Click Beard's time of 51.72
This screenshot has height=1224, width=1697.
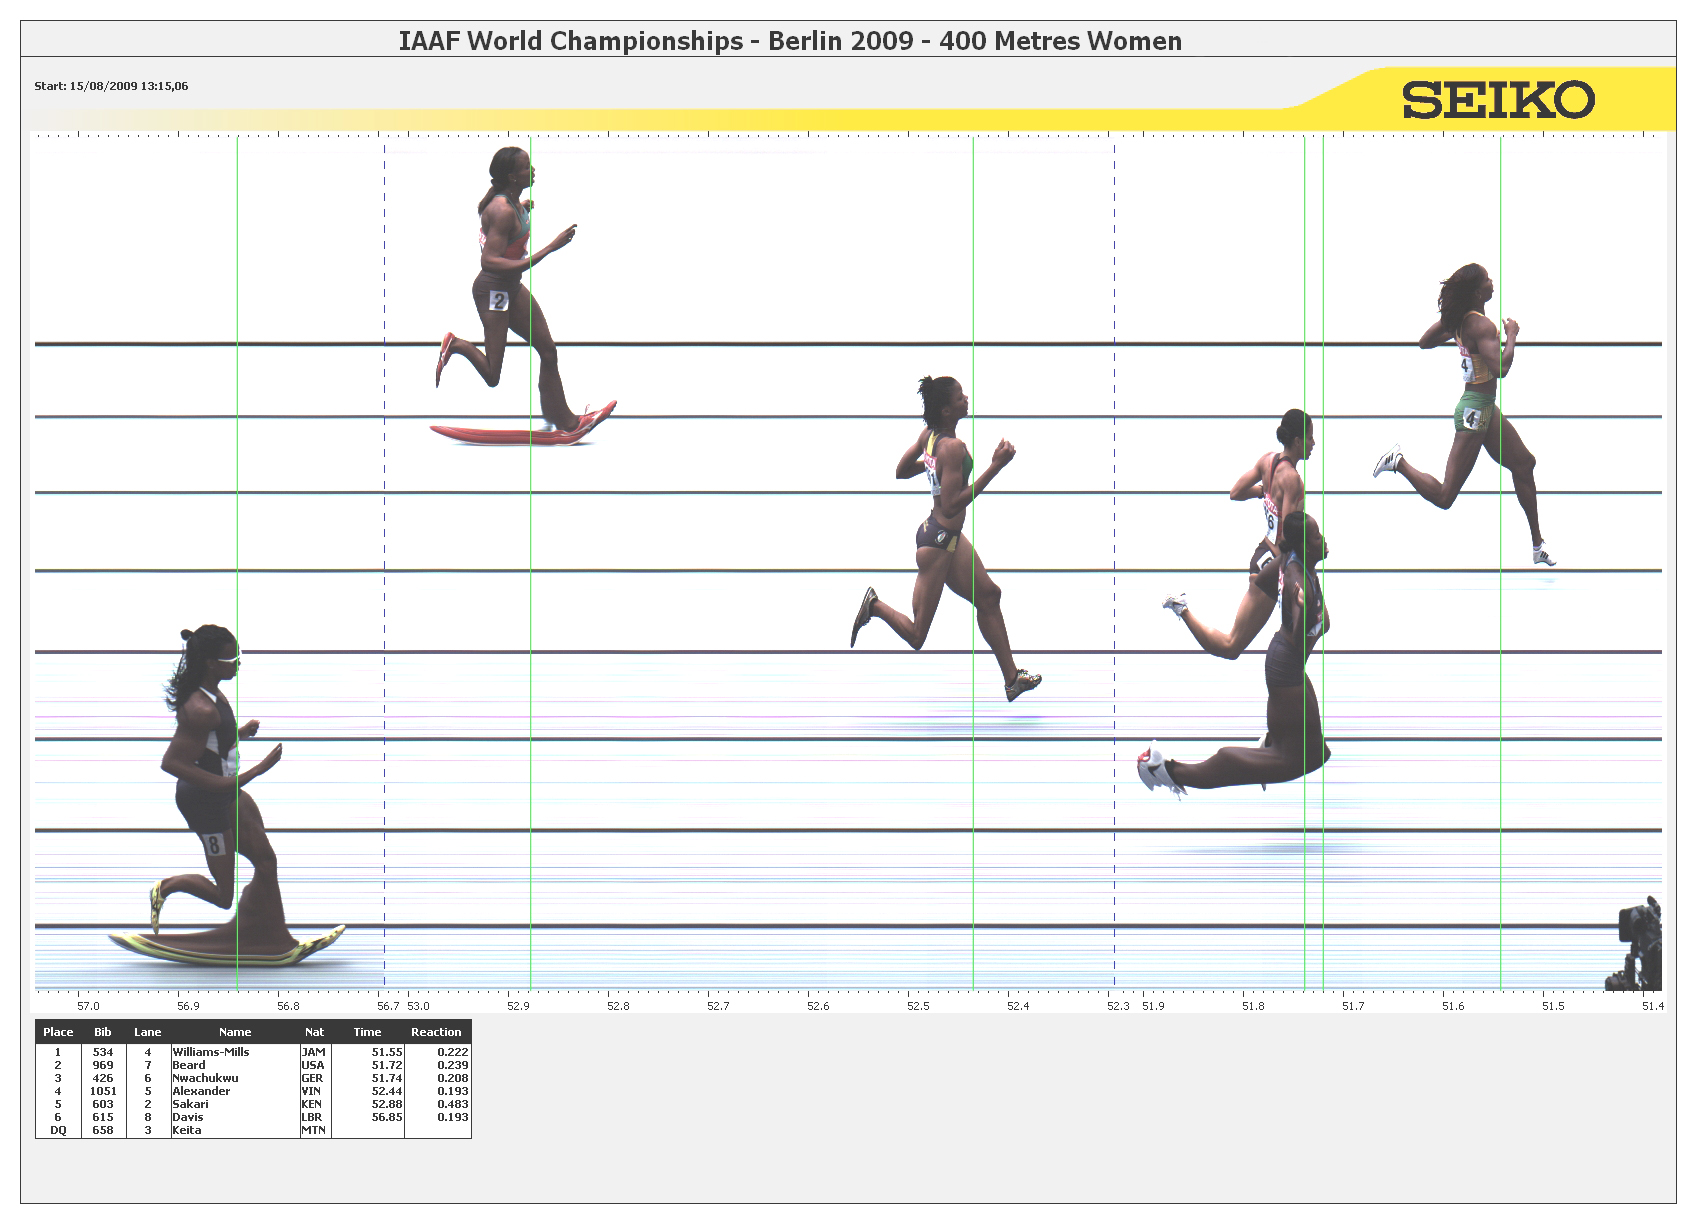tap(386, 1065)
